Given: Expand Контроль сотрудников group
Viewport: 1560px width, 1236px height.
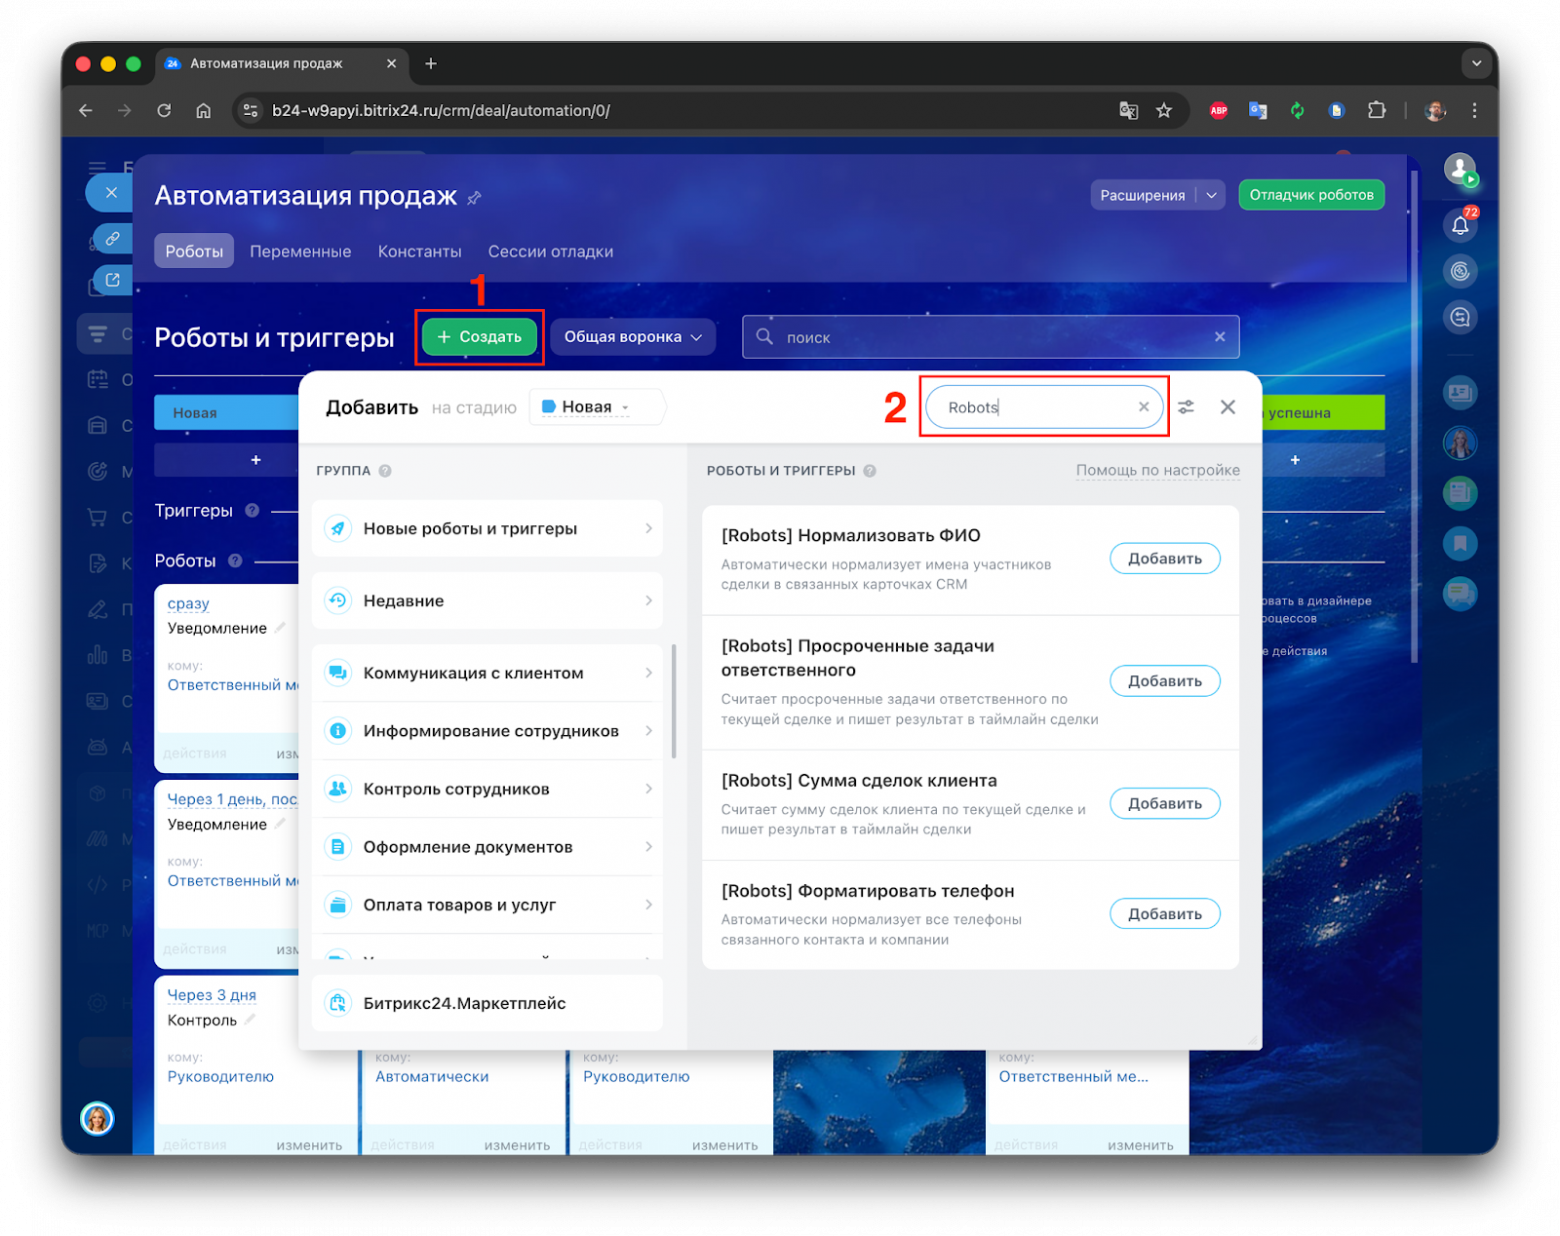Looking at the screenshot, I should (488, 789).
